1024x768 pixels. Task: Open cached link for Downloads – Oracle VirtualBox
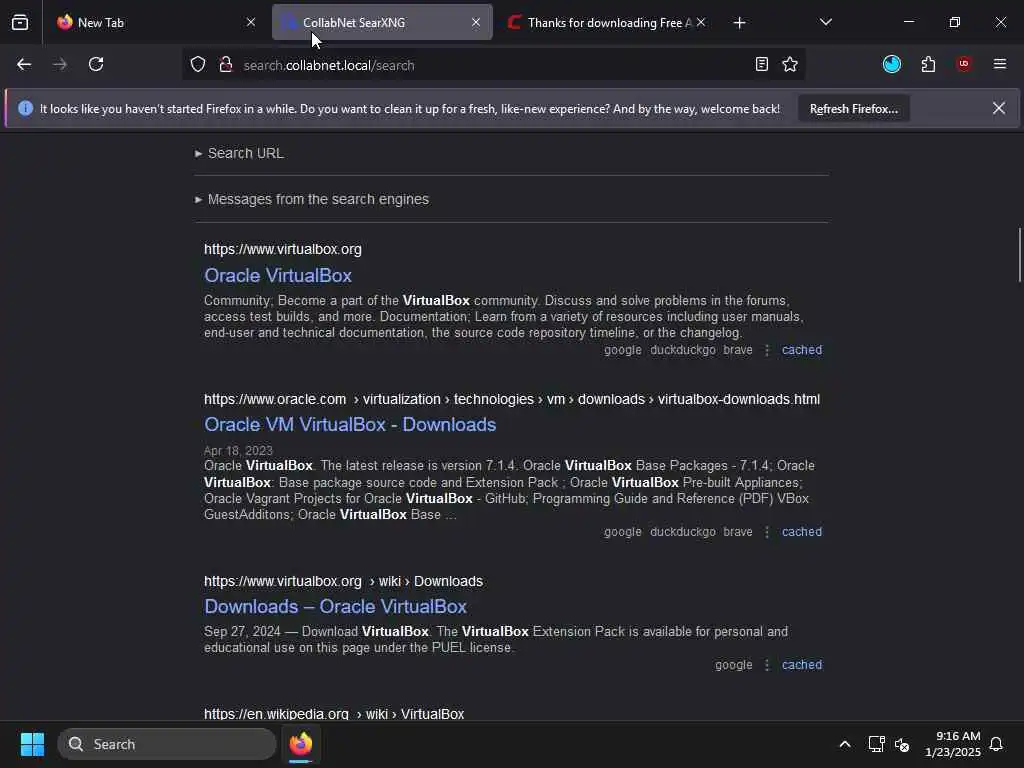(x=802, y=665)
